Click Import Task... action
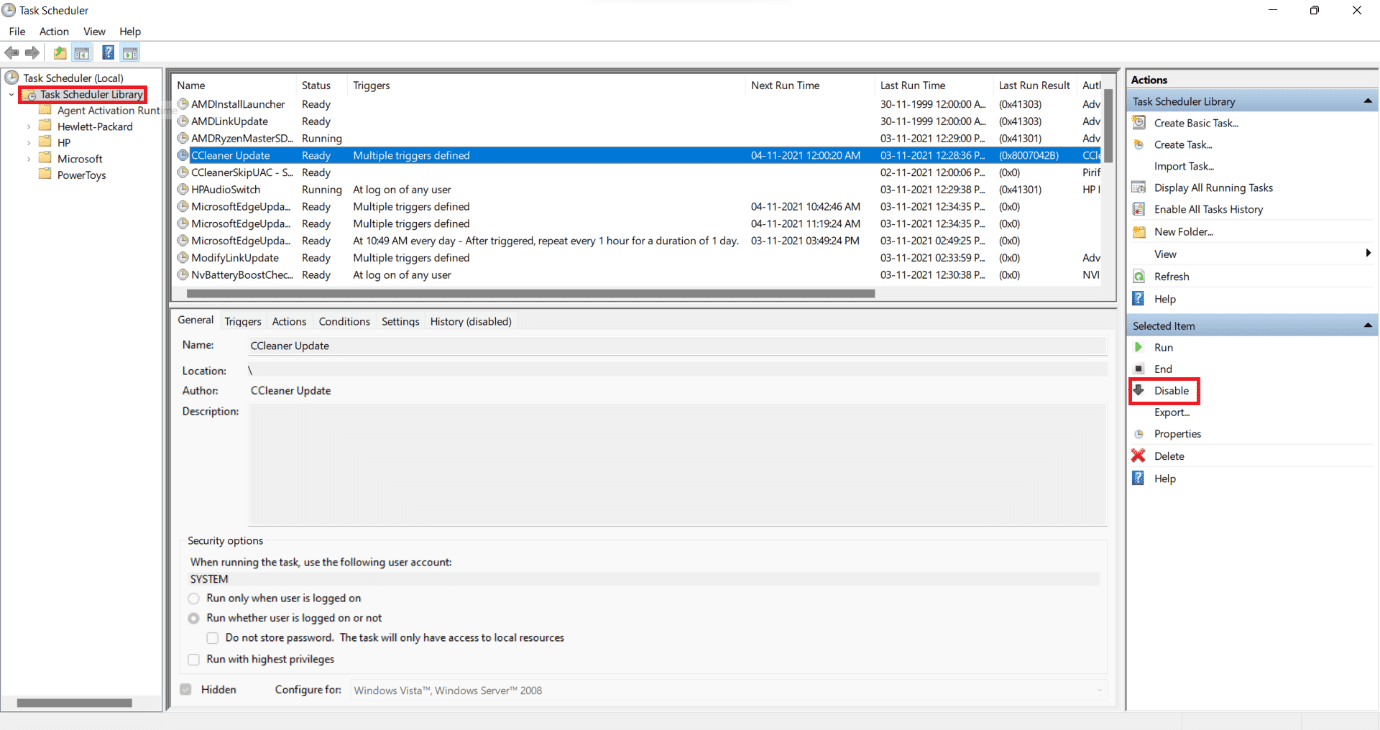 1184,166
